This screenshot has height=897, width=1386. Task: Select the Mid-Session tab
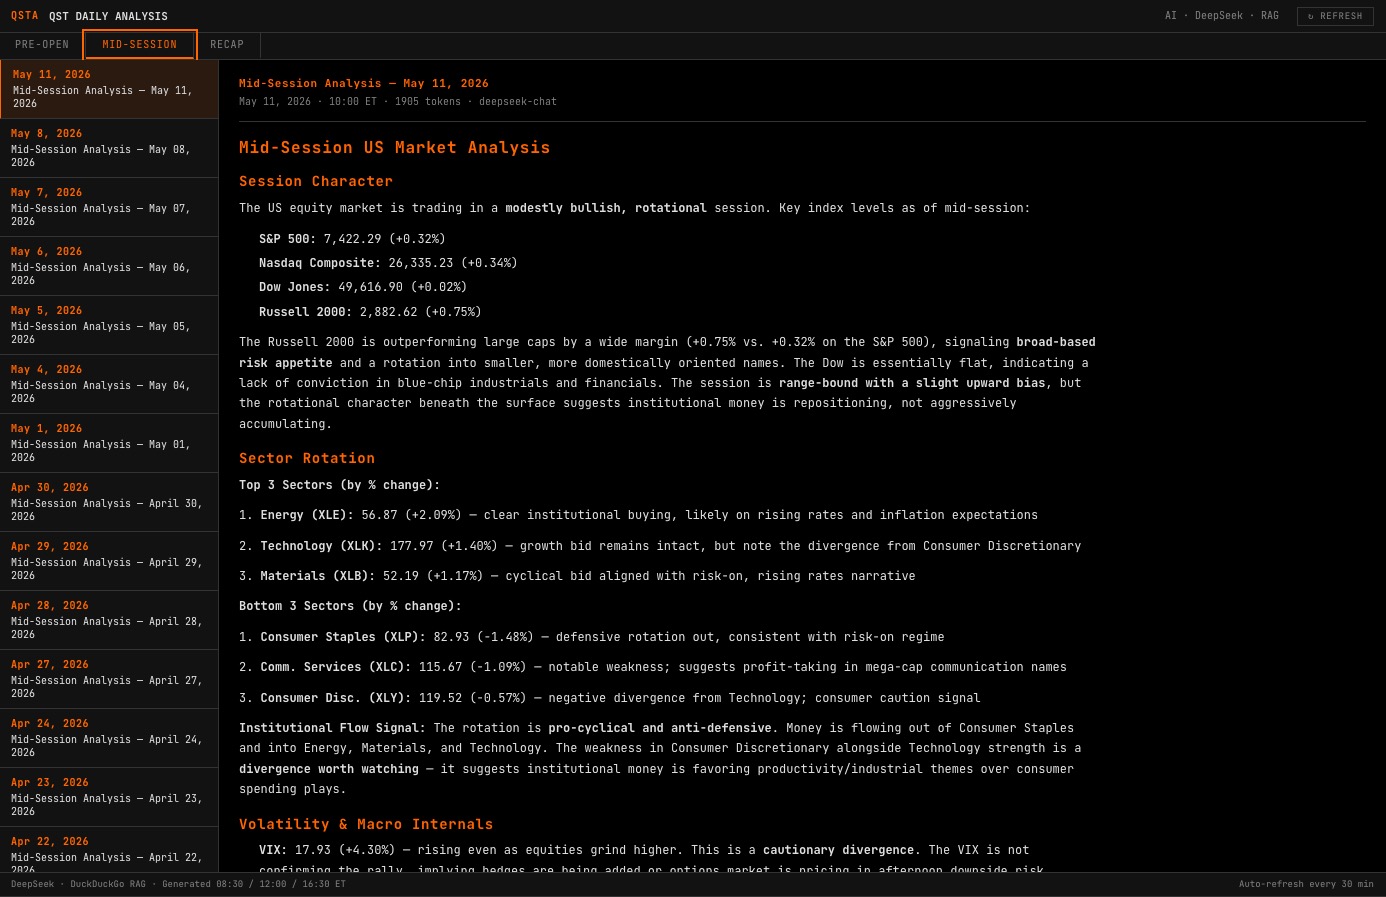click(x=140, y=45)
